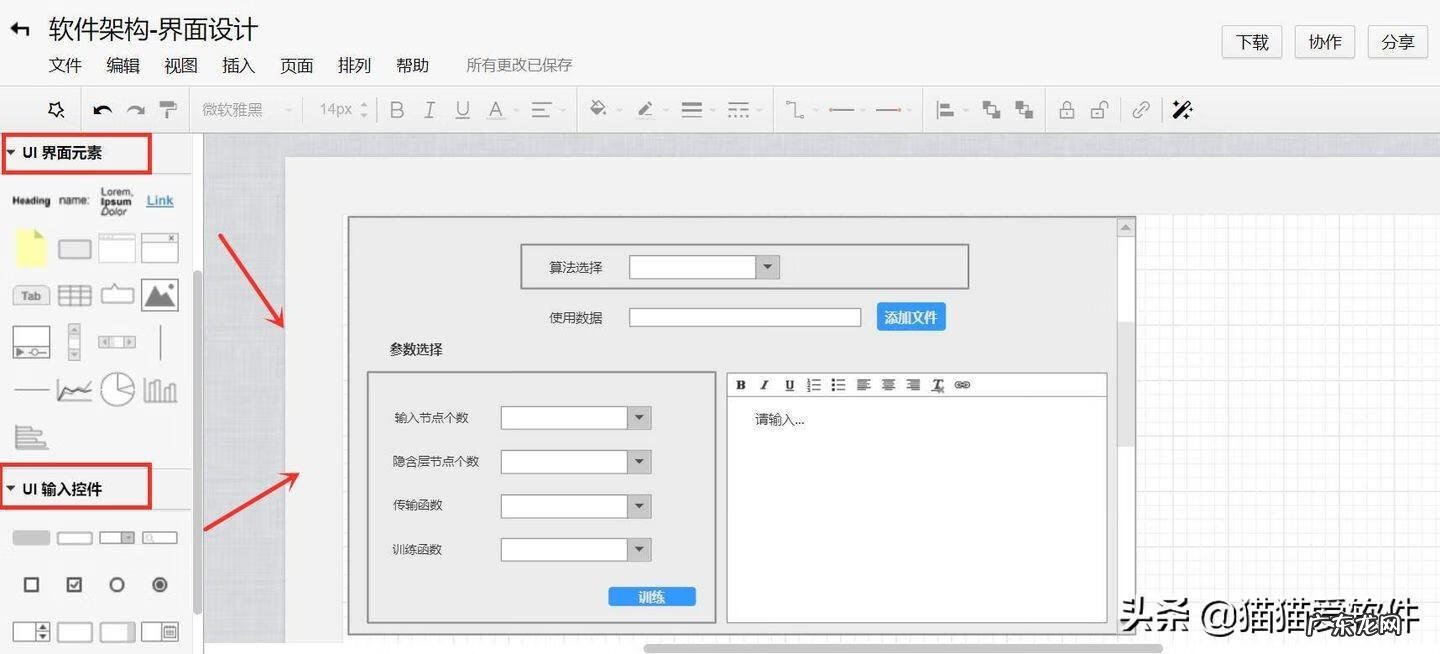The width and height of the screenshot is (1440, 654).
Task: Collapse the UI 界面元素 section
Action: click(x=12, y=152)
